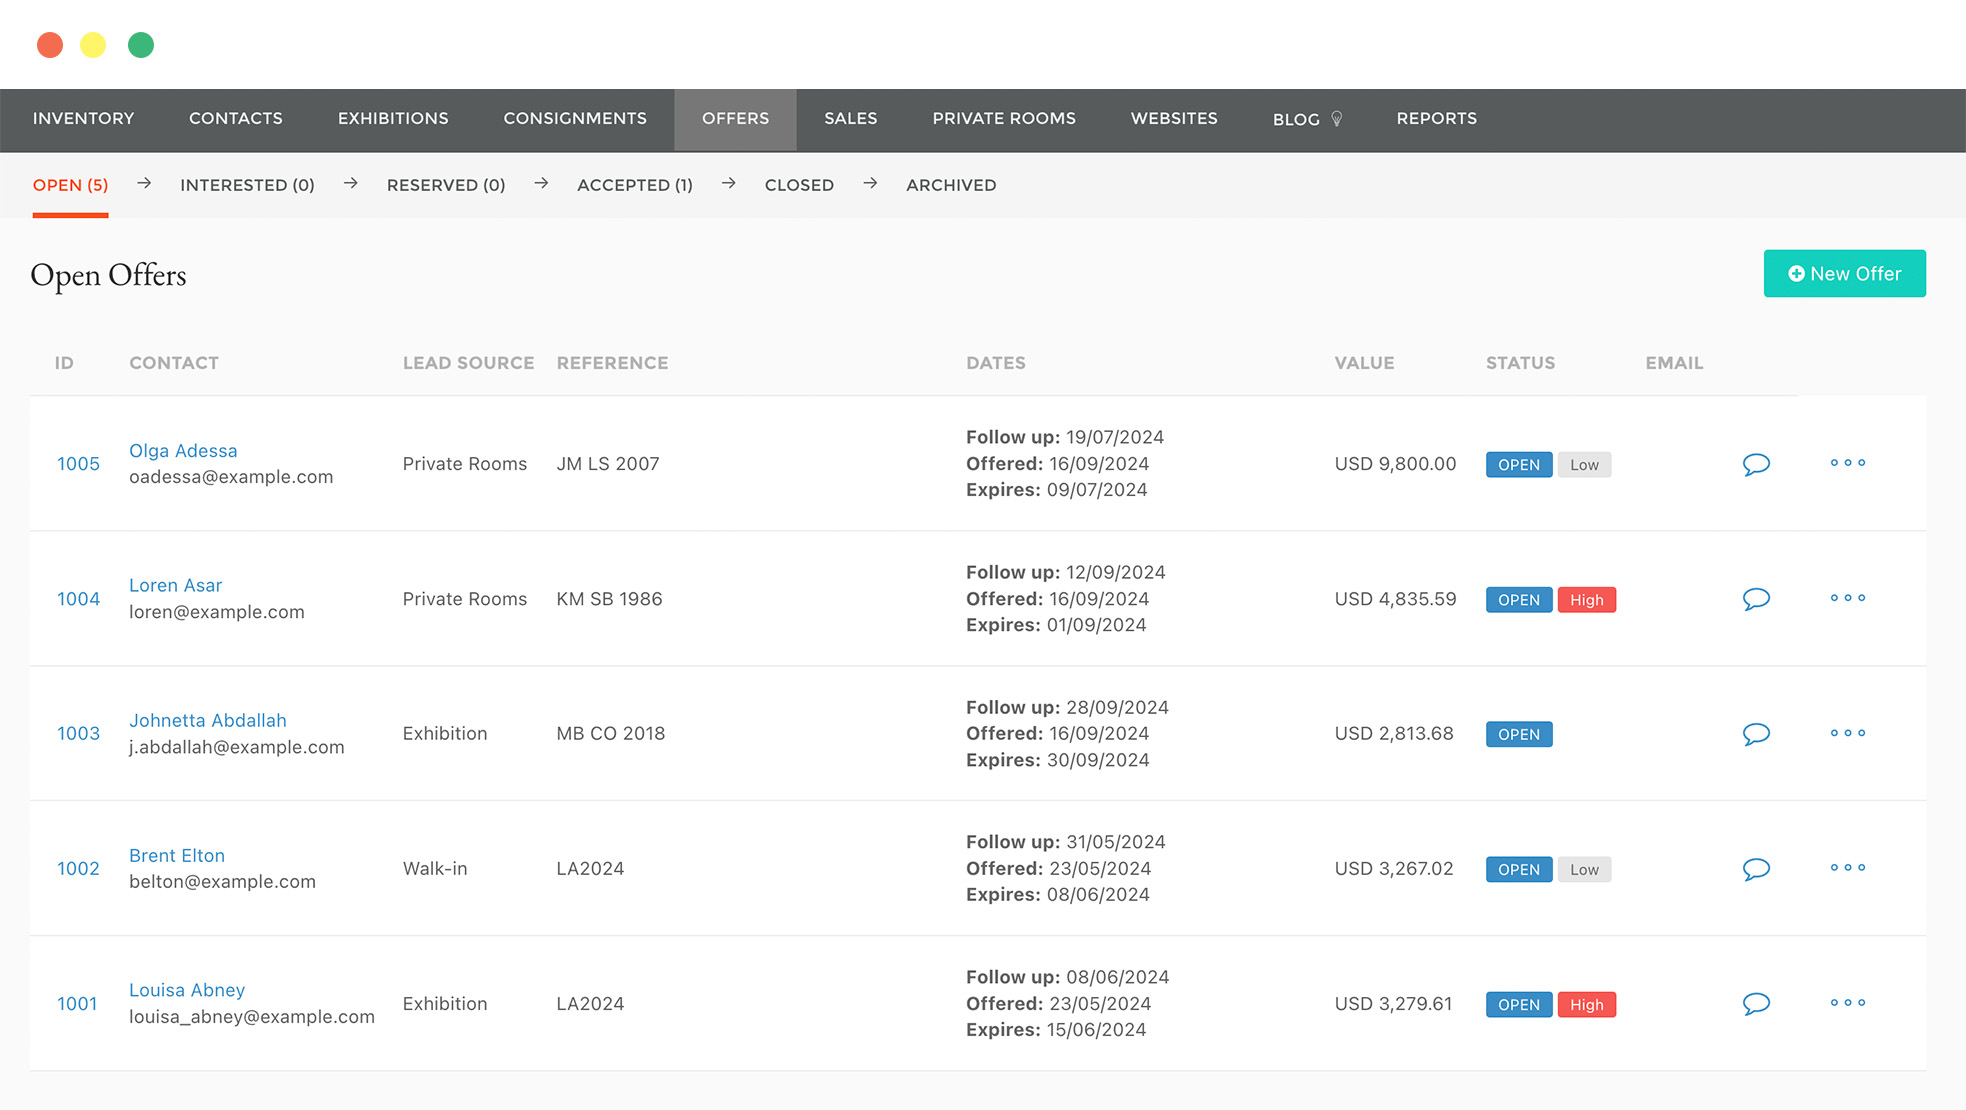Open email icon for Louisa Abney's offer
This screenshot has width=1966, height=1110.
coord(1756,1004)
